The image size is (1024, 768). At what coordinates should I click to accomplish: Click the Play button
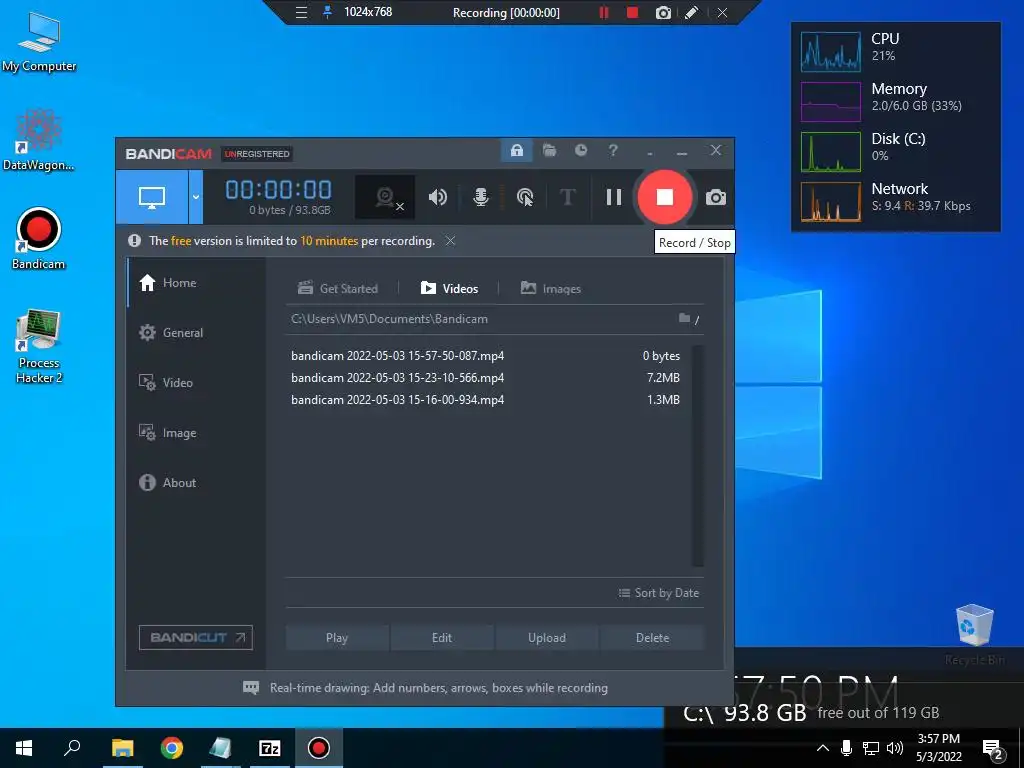point(337,637)
